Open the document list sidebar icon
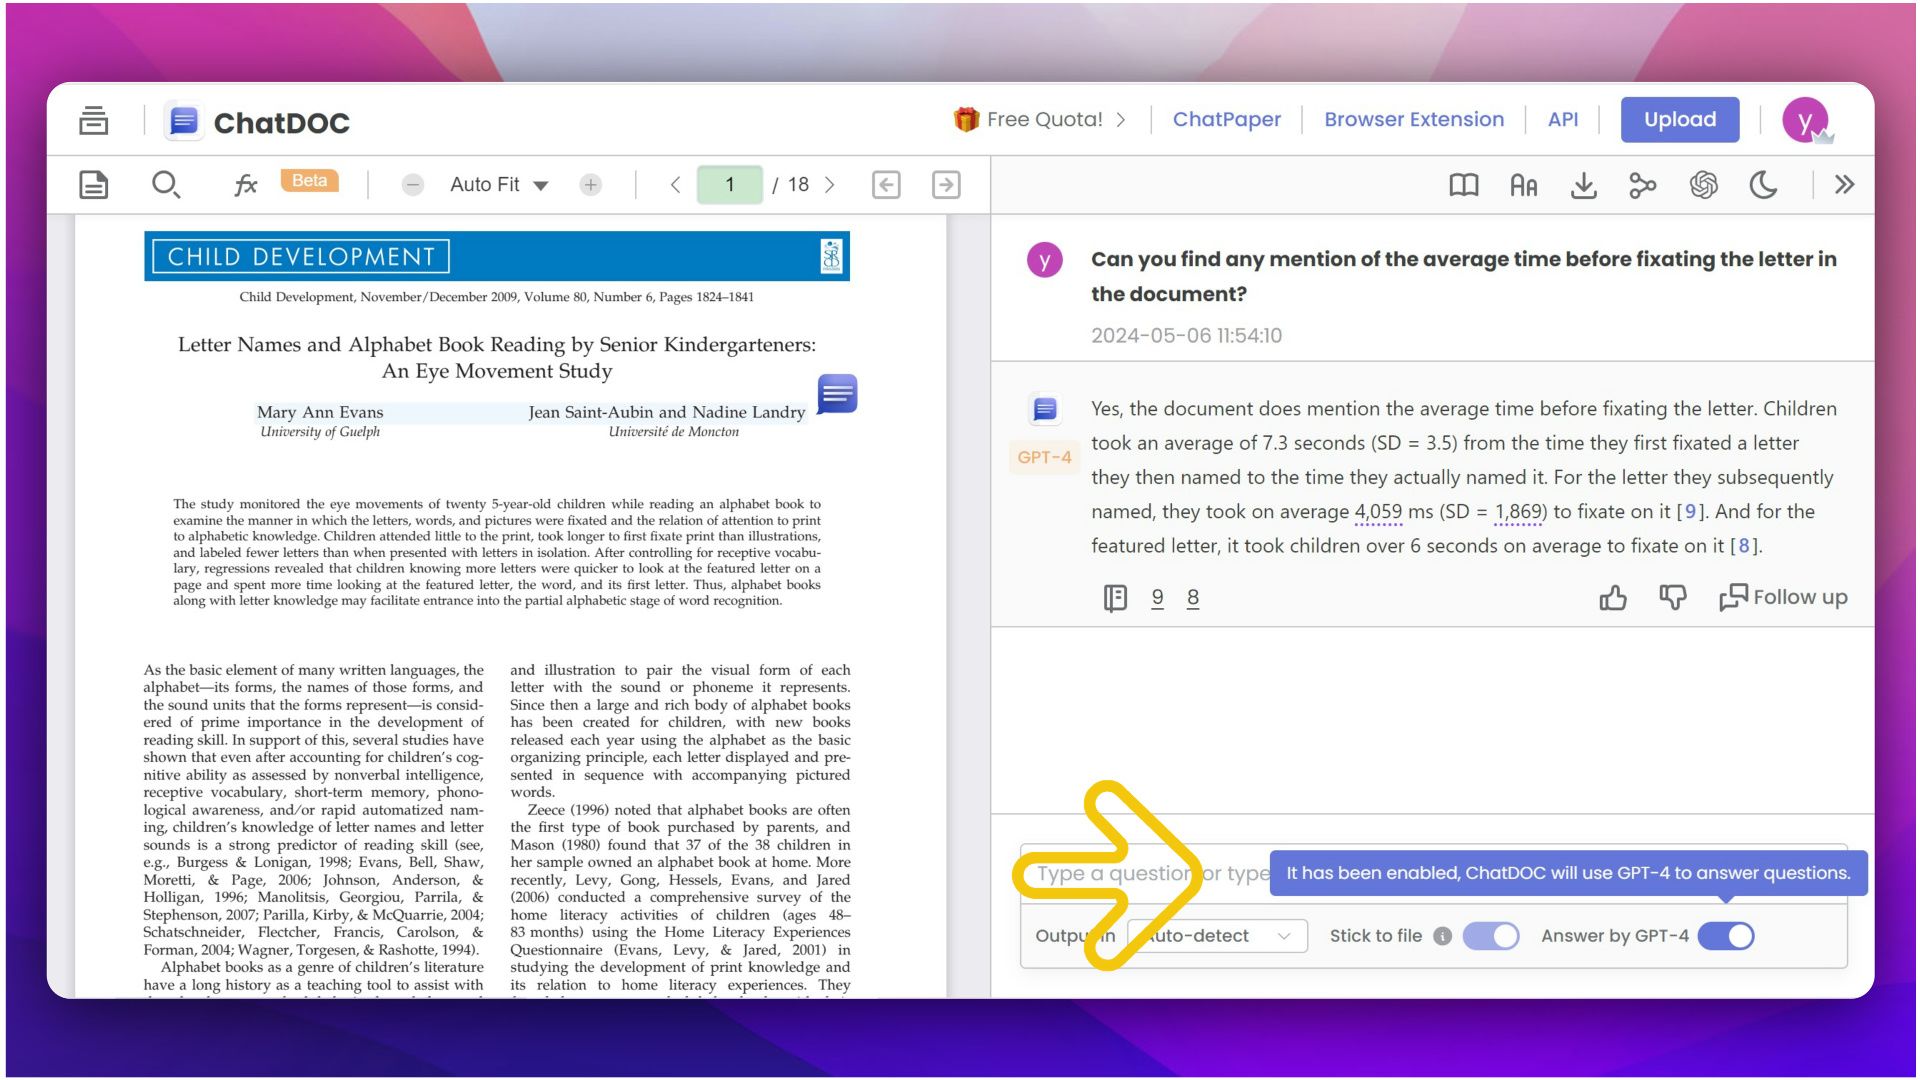 pos(93,121)
